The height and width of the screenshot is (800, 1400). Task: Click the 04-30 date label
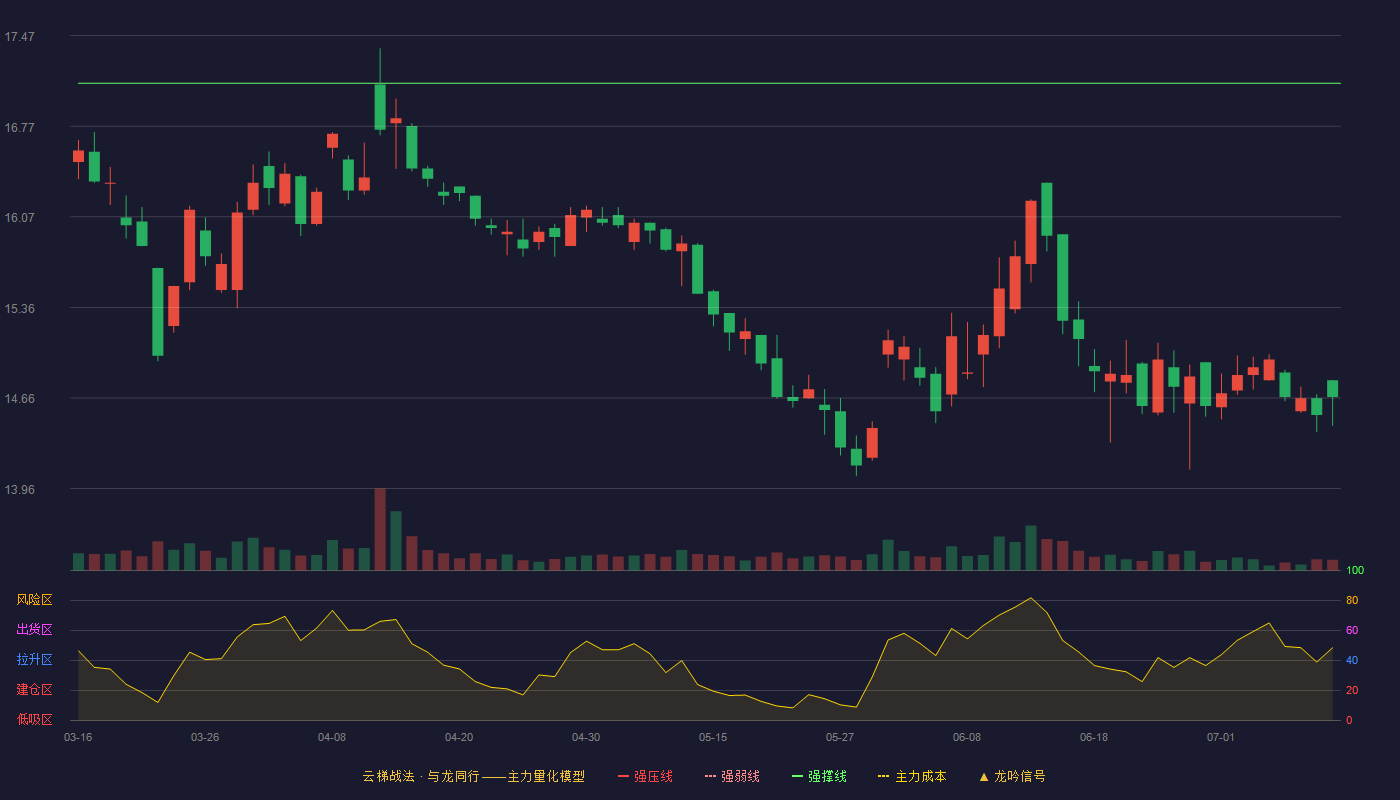(x=586, y=737)
